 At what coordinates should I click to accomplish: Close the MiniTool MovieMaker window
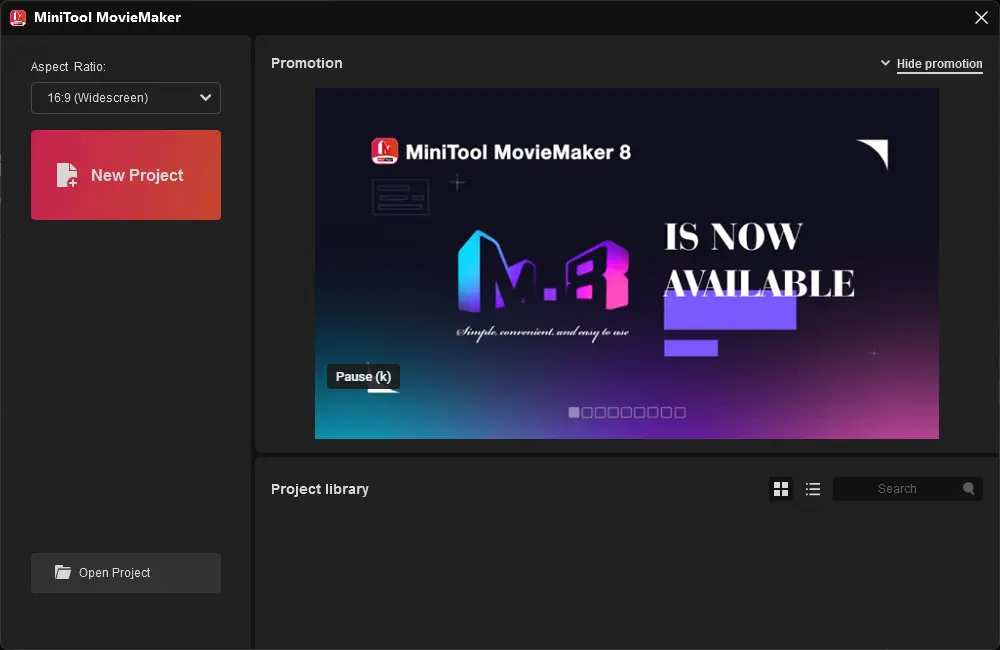click(982, 17)
